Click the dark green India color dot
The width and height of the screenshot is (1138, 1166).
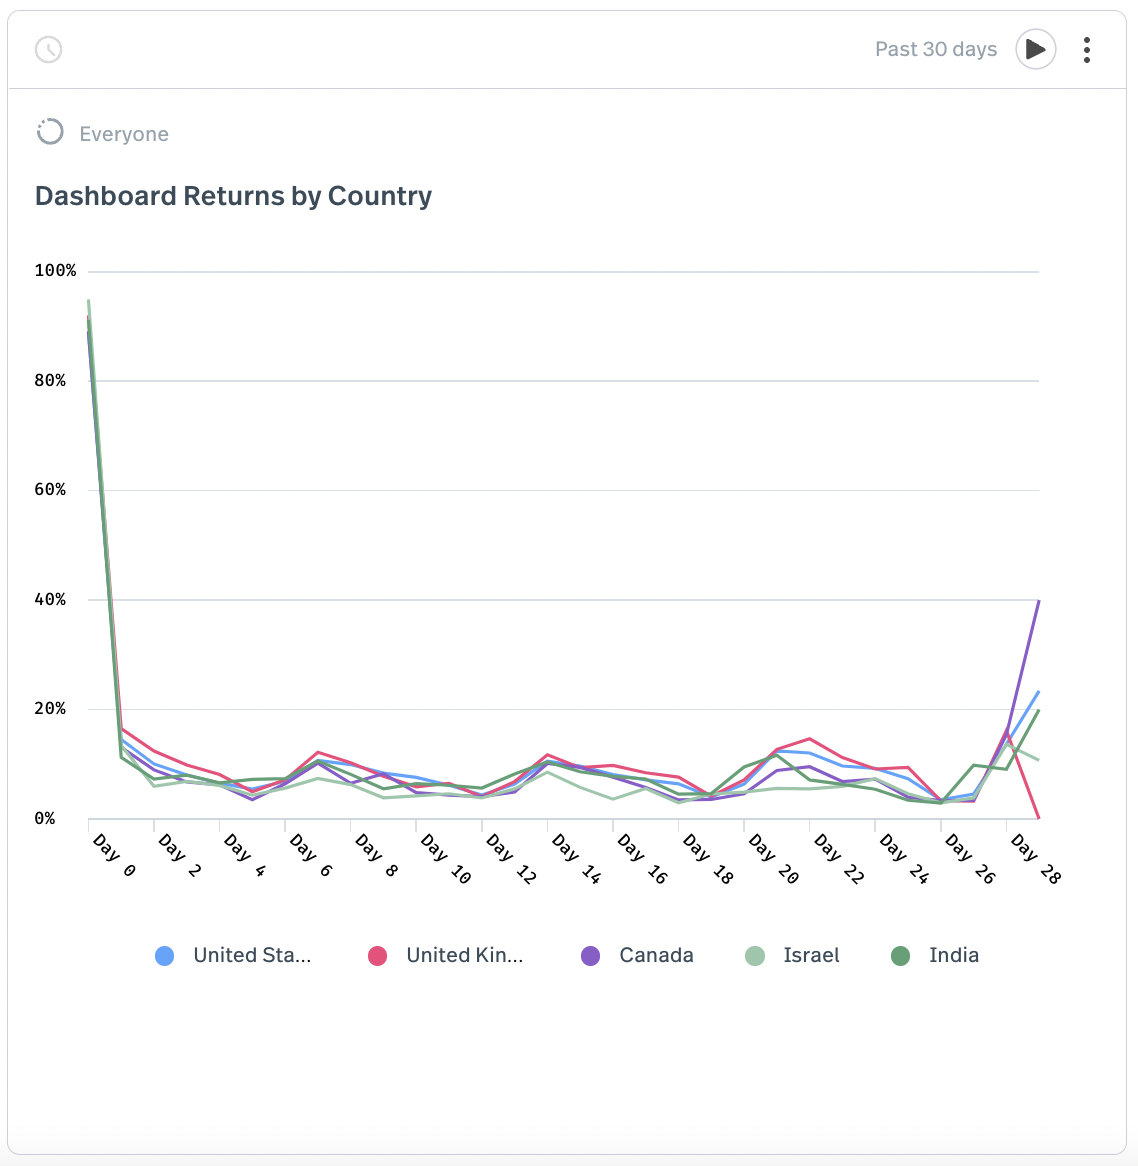click(900, 956)
